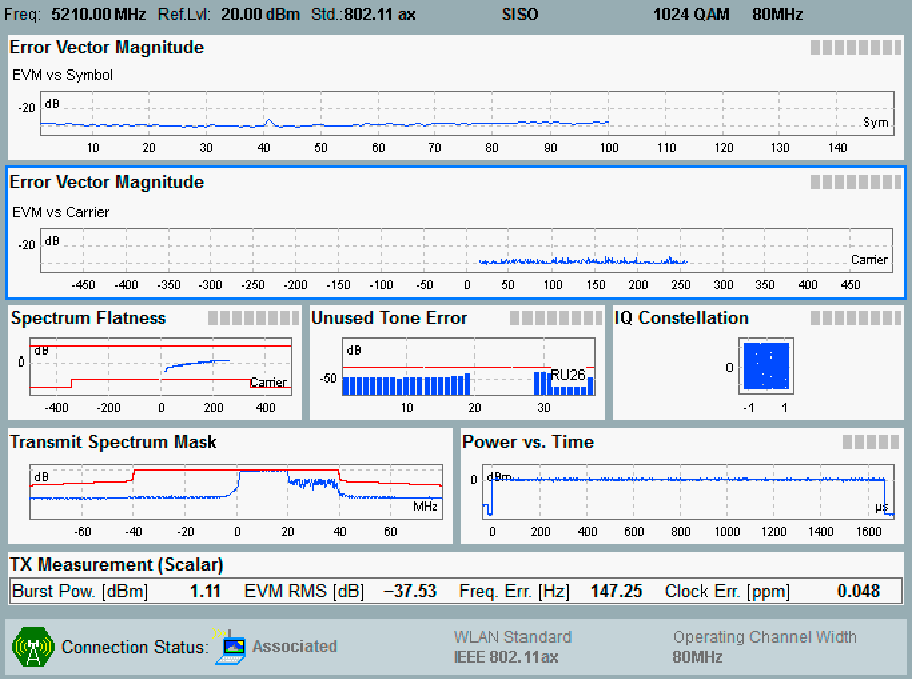Open the Unused Tone Error panel title
This screenshot has height=680, width=912.
[389, 318]
